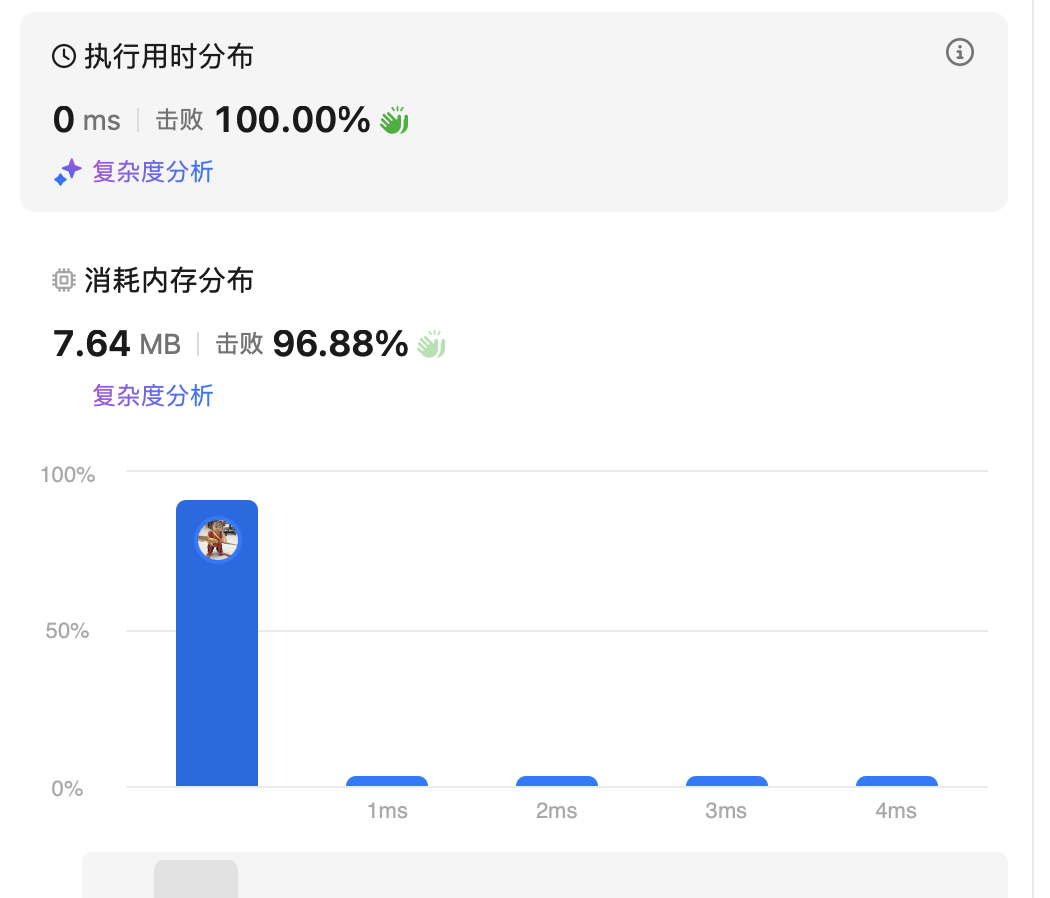Image resolution: width=1050 pixels, height=898 pixels.
Task: Click the 0% y-axis label
Action: pyautogui.click(x=67, y=789)
